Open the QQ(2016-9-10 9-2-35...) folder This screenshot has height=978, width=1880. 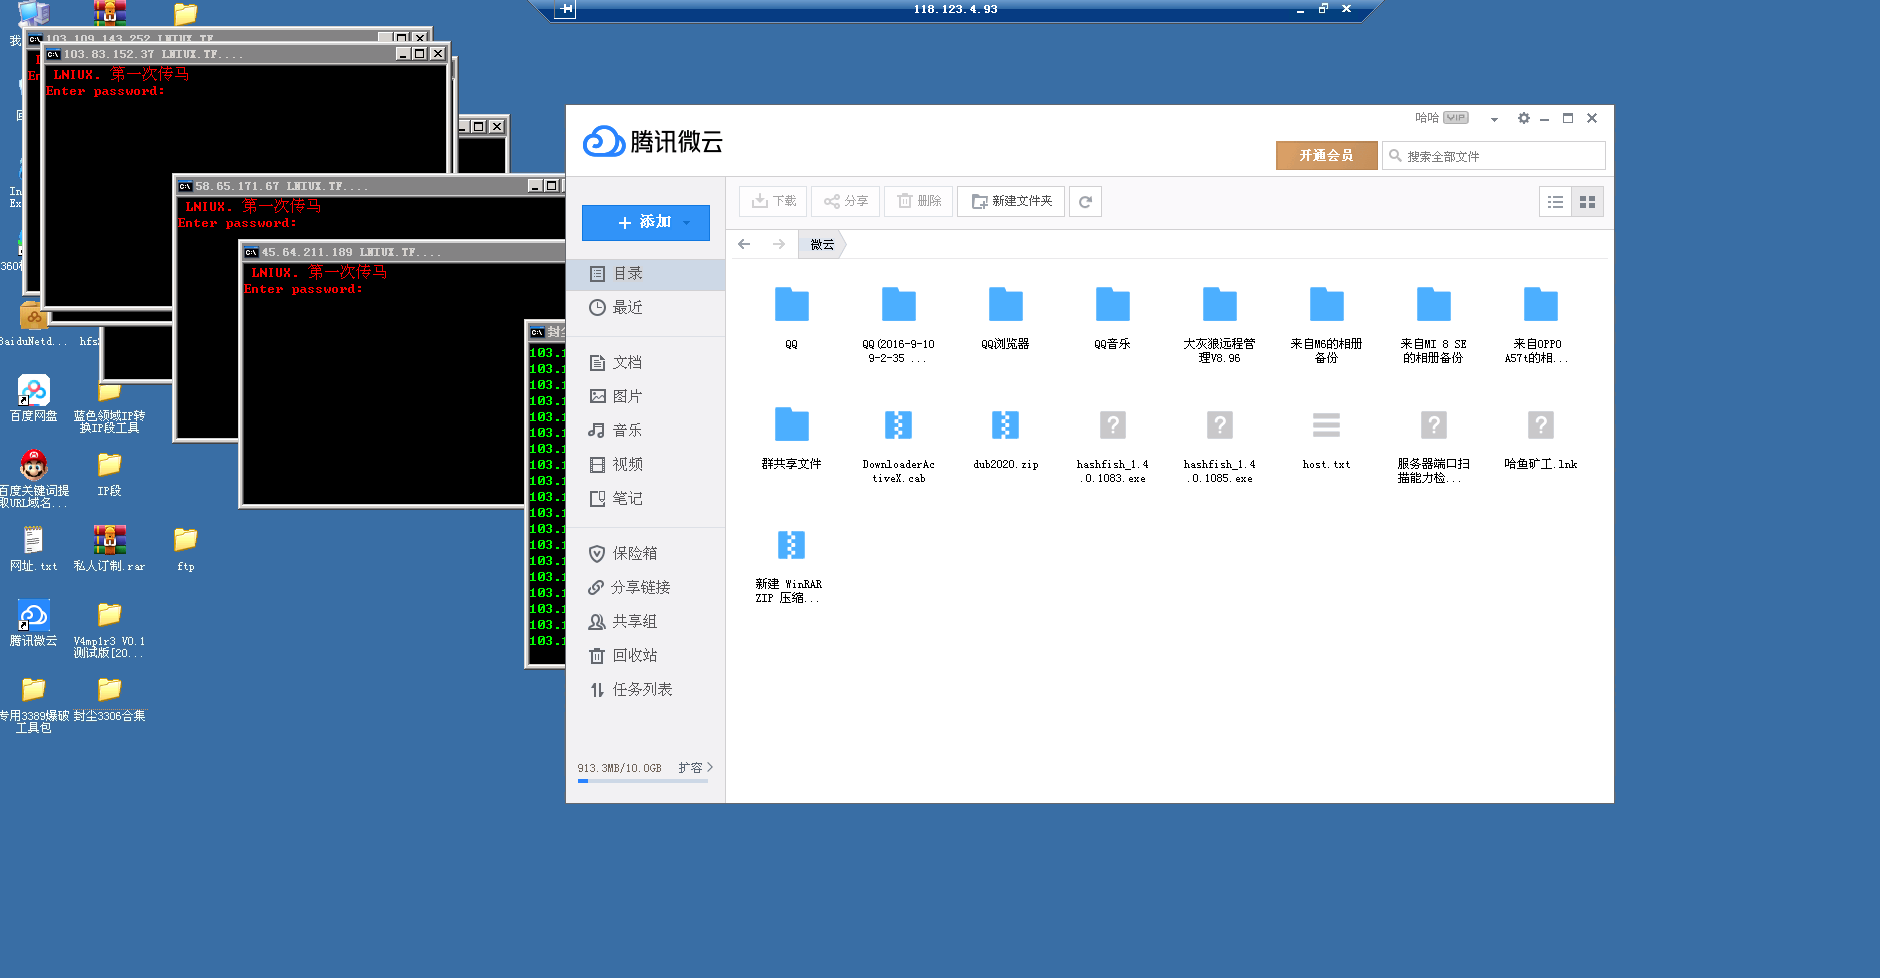point(898,305)
